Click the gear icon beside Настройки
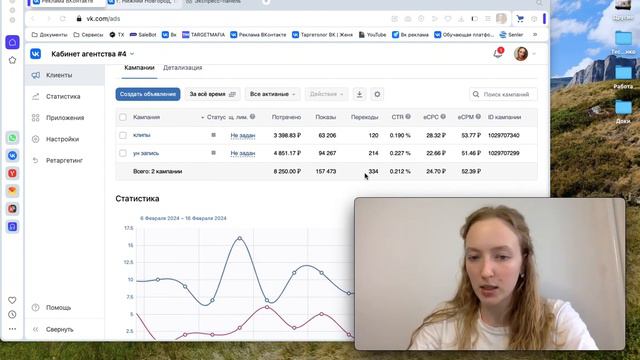The width and height of the screenshot is (640, 360). 36,139
